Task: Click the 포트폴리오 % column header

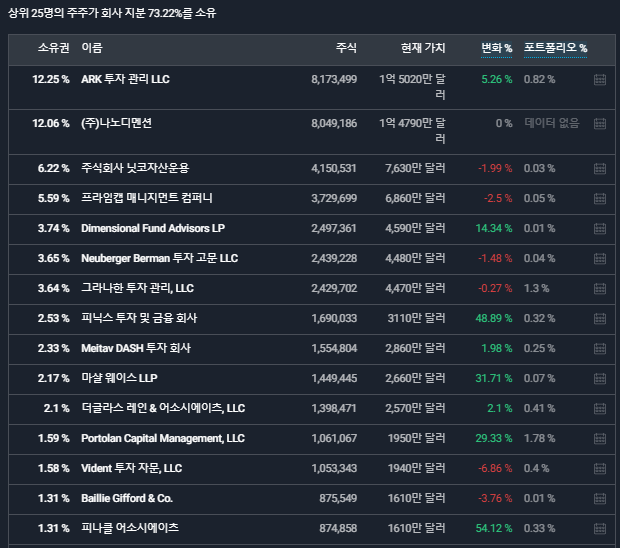Action: (555, 48)
